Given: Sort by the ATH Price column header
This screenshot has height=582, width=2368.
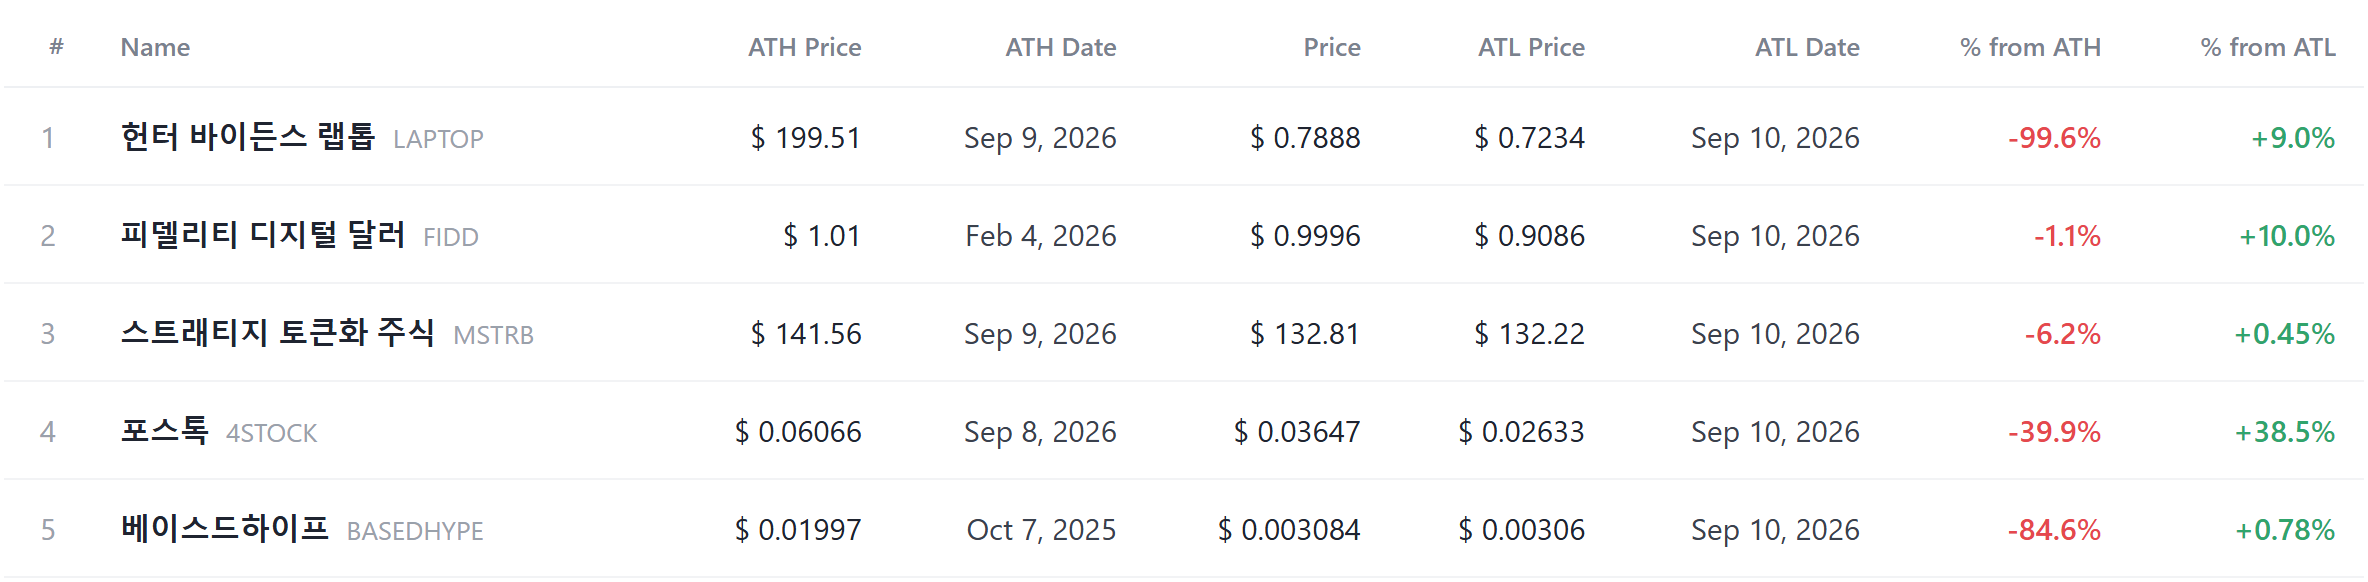Looking at the screenshot, I should (x=804, y=47).
